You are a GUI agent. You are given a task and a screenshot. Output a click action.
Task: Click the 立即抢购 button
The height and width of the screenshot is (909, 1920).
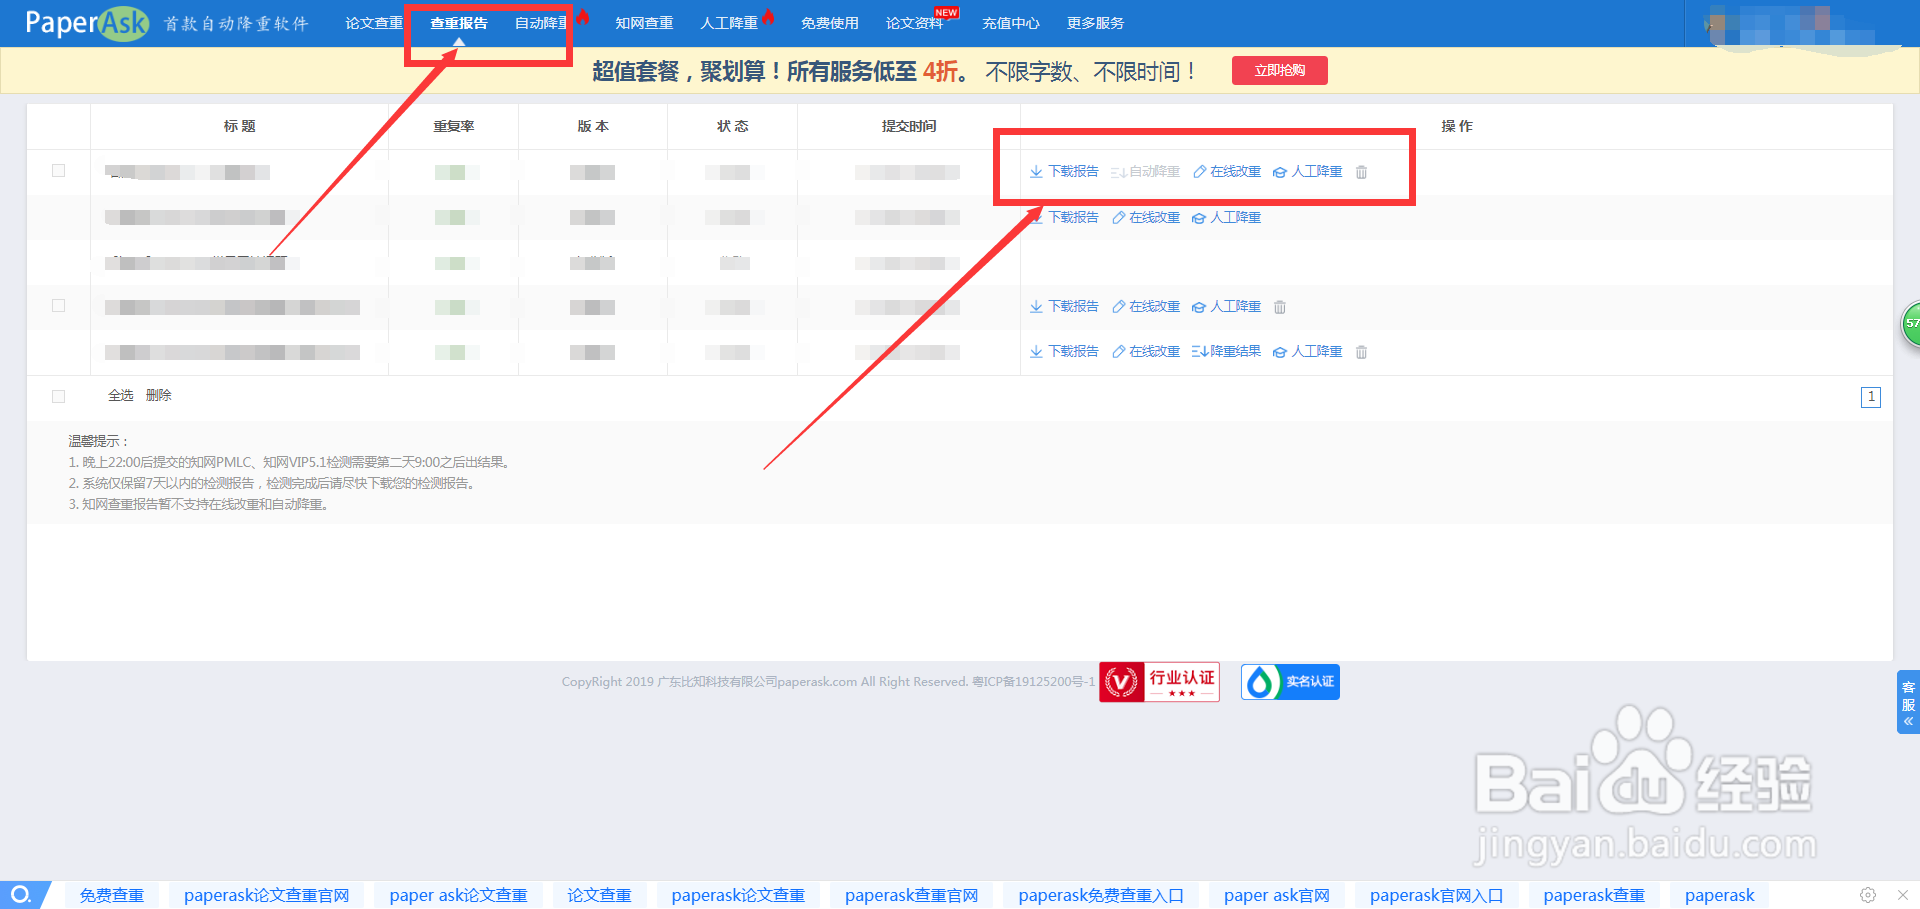pyautogui.click(x=1279, y=70)
